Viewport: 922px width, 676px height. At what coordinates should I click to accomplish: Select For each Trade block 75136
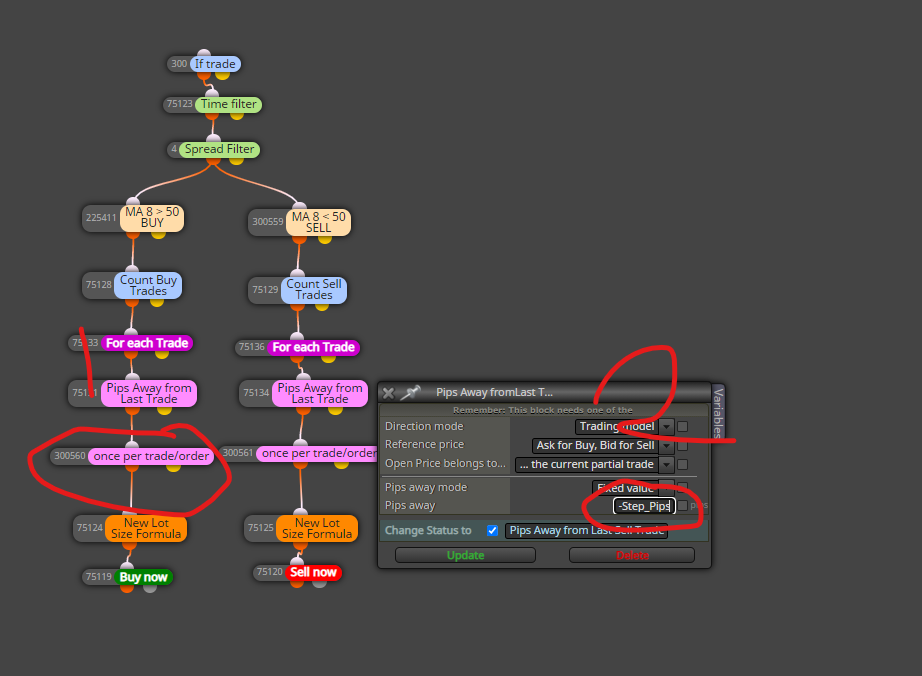tap(313, 347)
